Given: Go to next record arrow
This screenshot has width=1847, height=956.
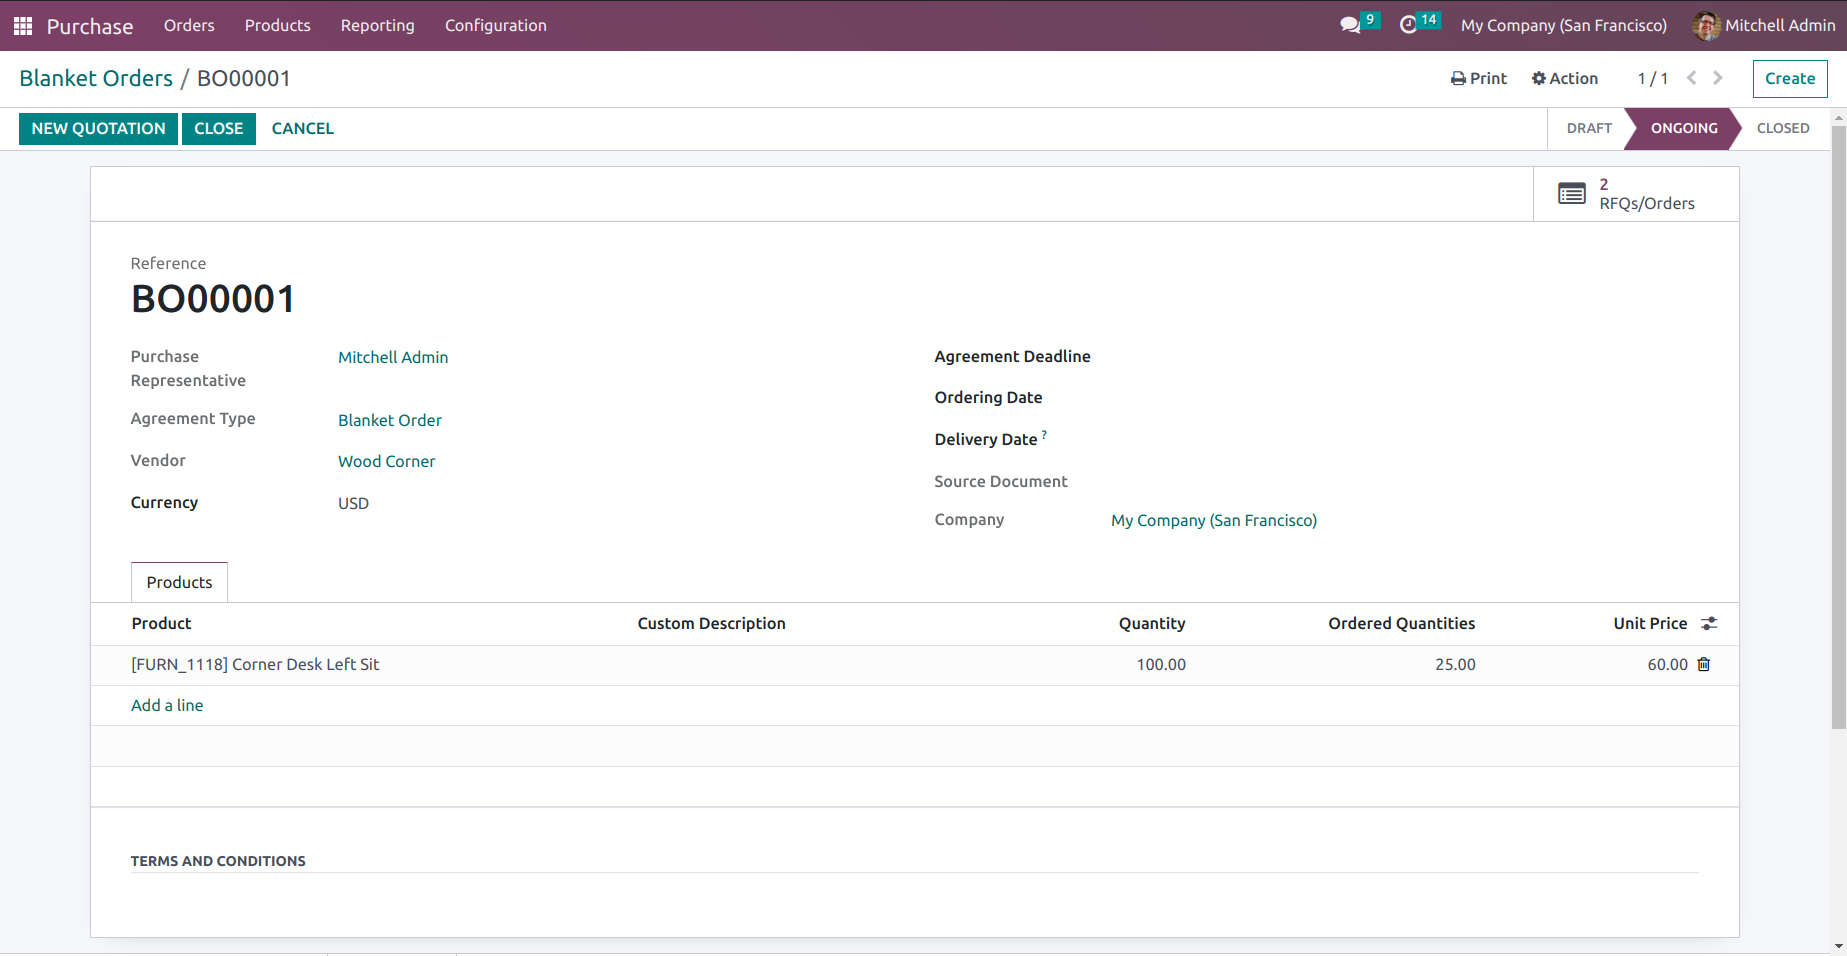Looking at the screenshot, I should (1718, 78).
